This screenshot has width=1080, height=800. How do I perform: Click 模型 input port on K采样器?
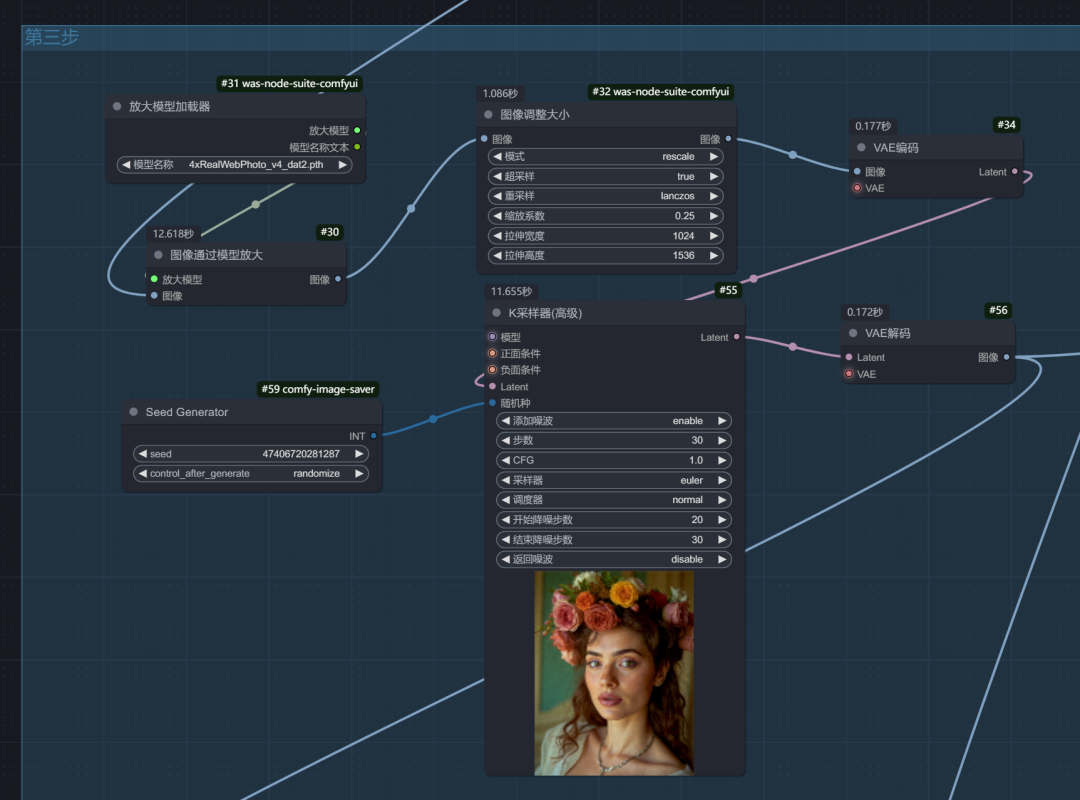(x=492, y=337)
